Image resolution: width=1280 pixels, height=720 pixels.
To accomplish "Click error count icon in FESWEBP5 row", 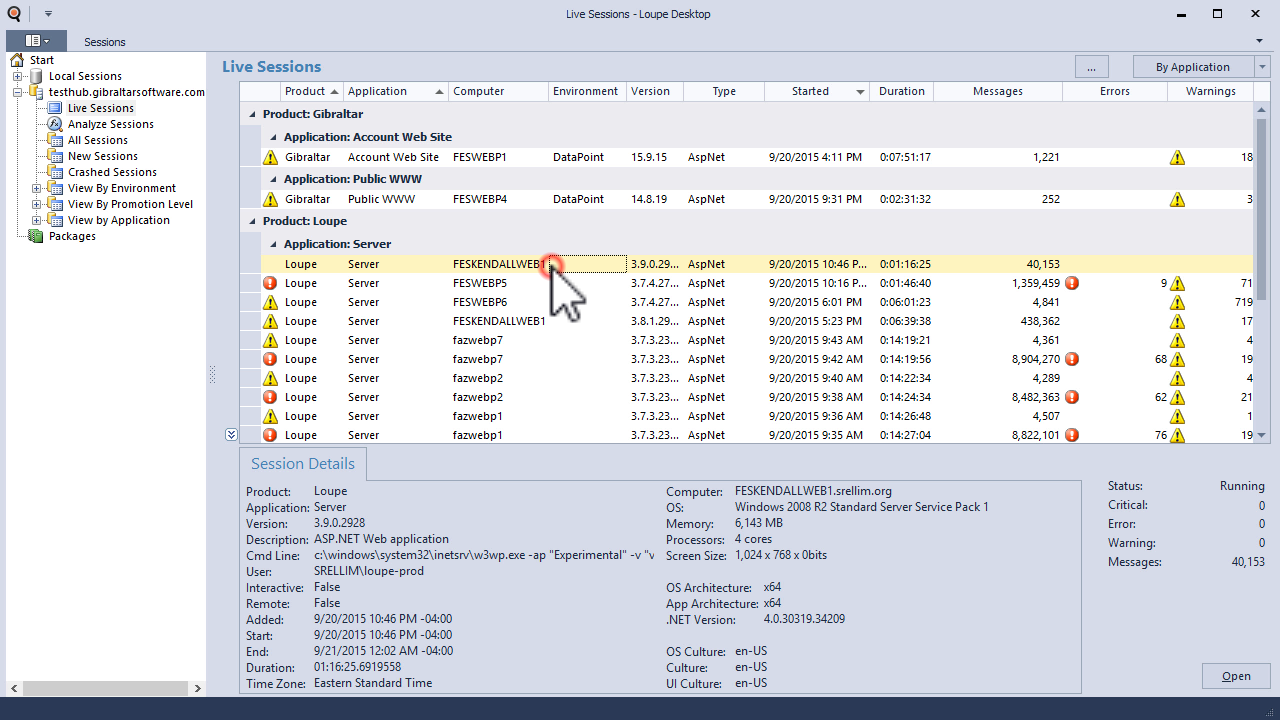I will click(1072, 283).
